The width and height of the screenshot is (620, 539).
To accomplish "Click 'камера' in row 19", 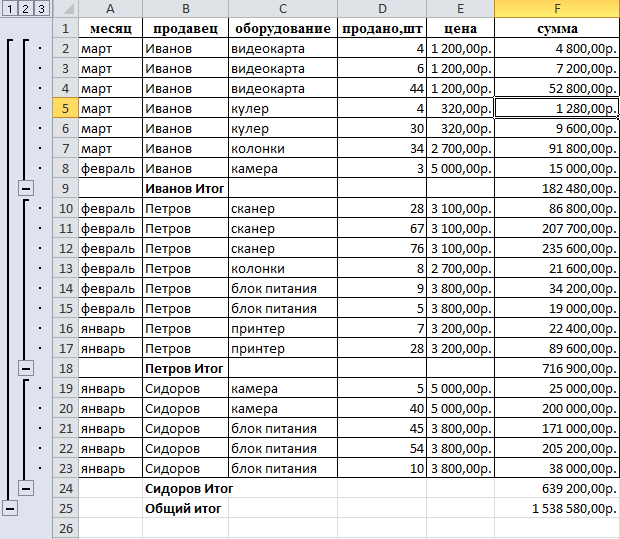I will click(283, 388).
